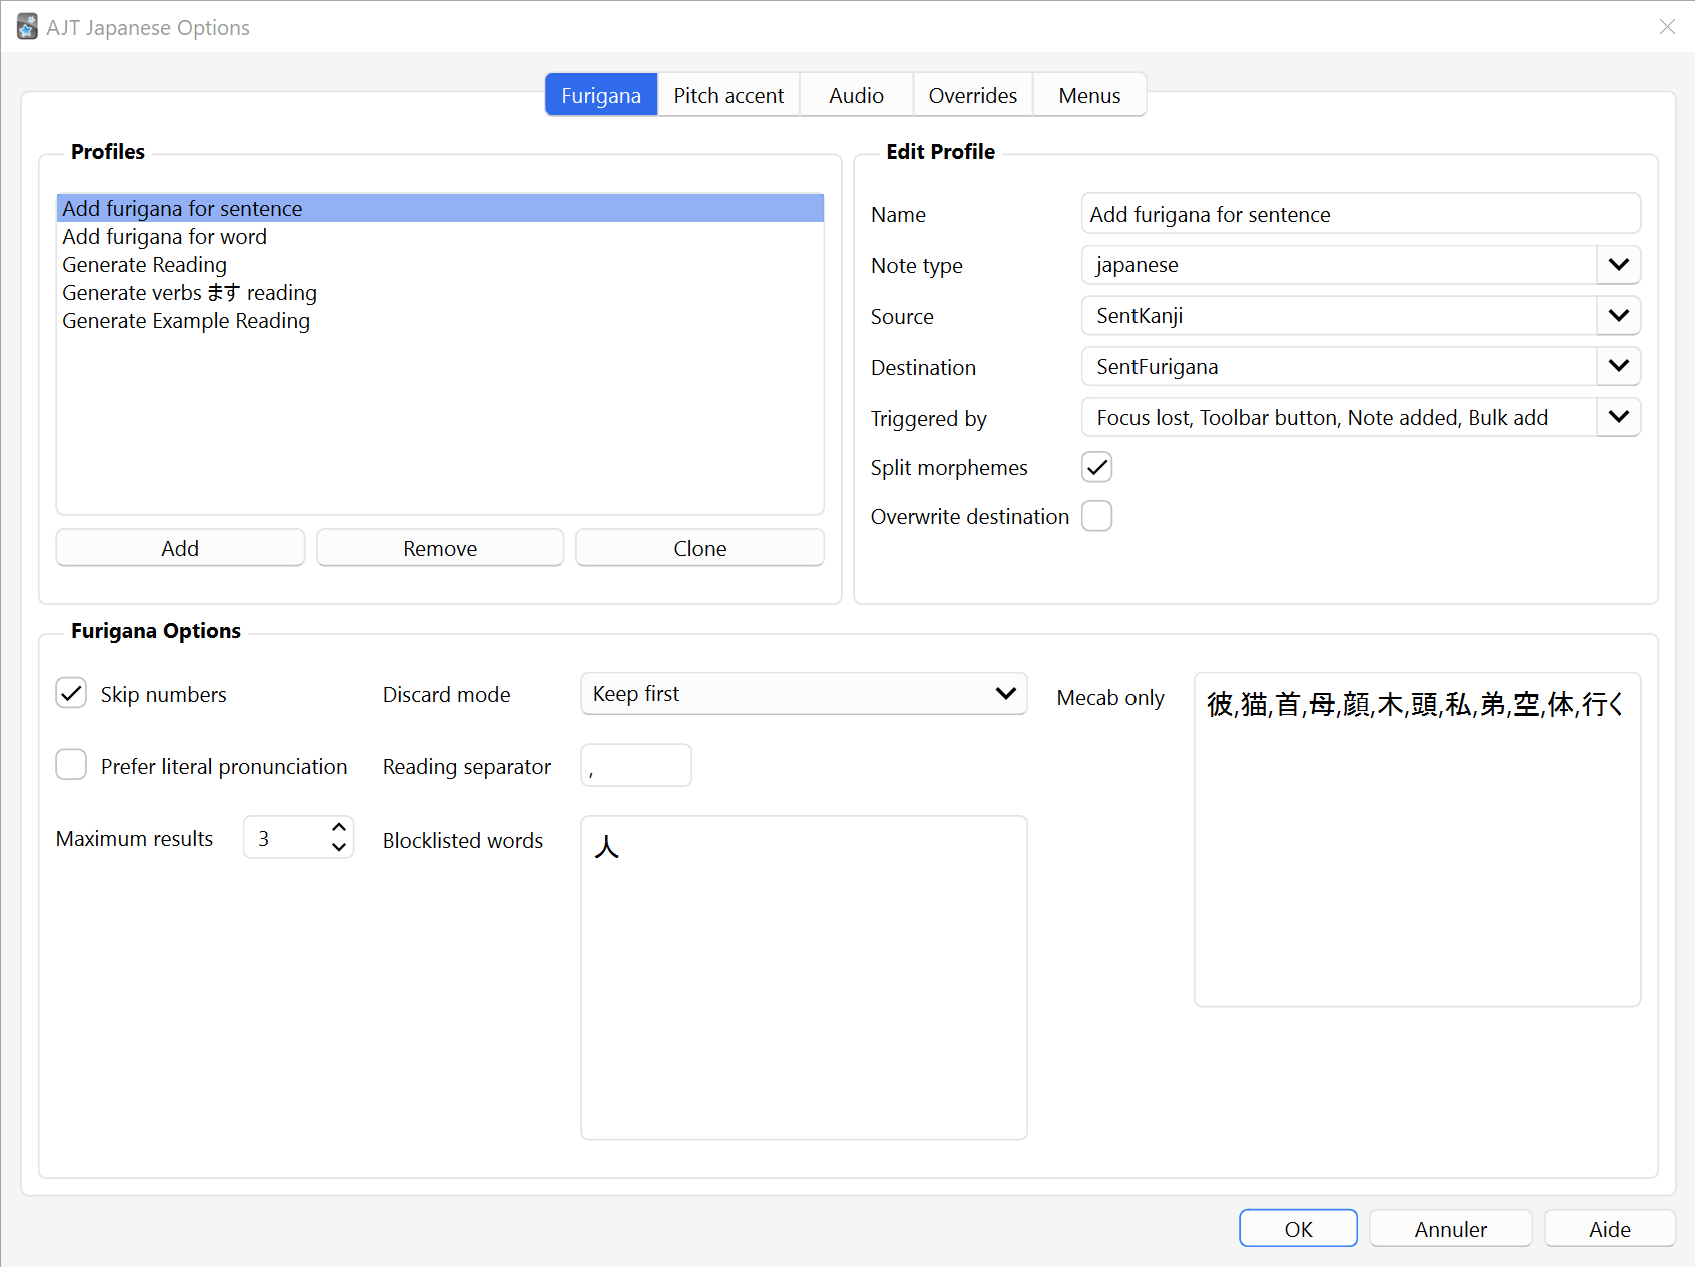
Task: Expand the Triggered by dropdown
Action: 1361,418
